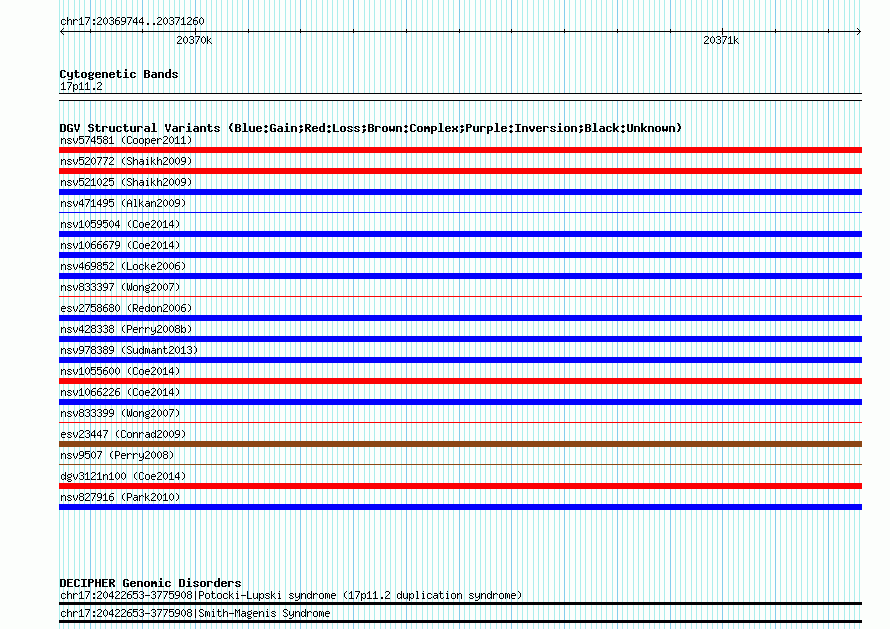Select the blue nsv428338 gain bar
Screen dimensions: 890x629
click(x=460, y=339)
